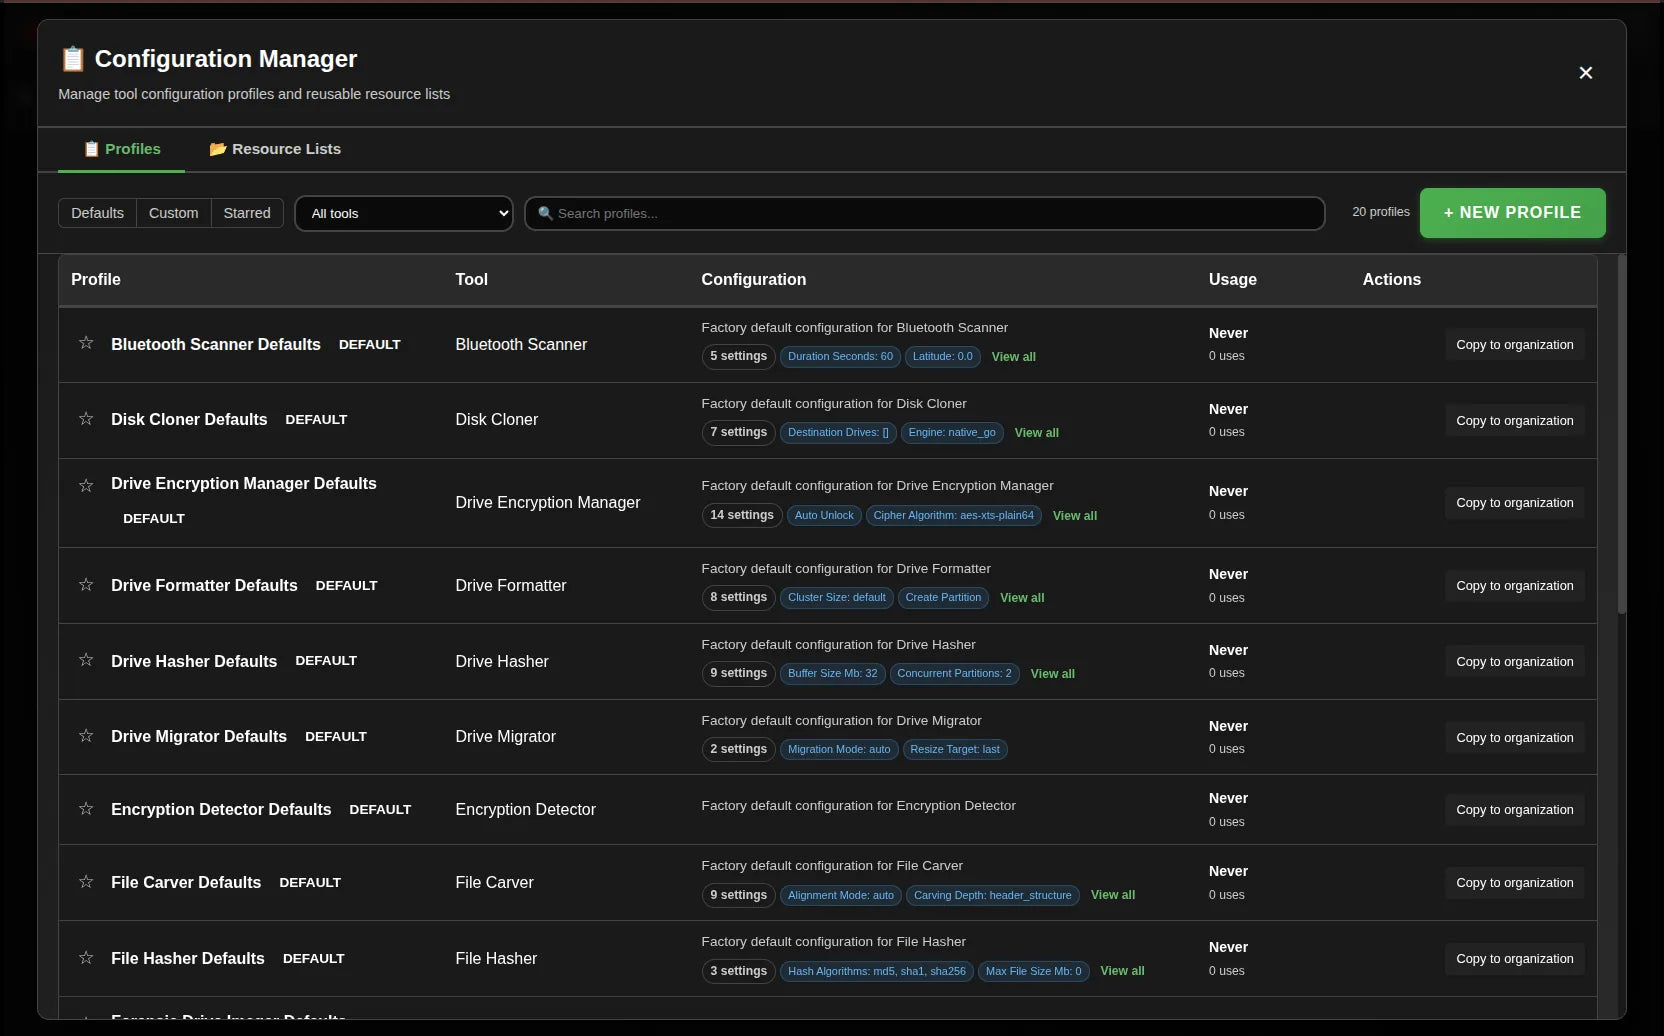Viewport: 1664px width, 1036px height.
Task: Click the 'Buffer Size Mb: 32' tag
Action: [x=832, y=673]
